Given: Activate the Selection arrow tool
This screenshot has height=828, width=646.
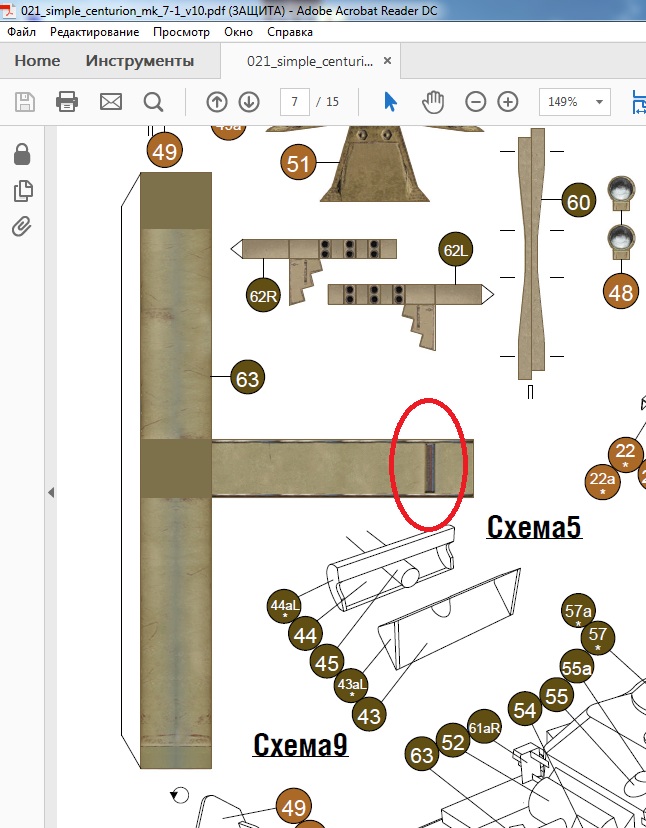Looking at the screenshot, I should pyautogui.click(x=390, y=101).
